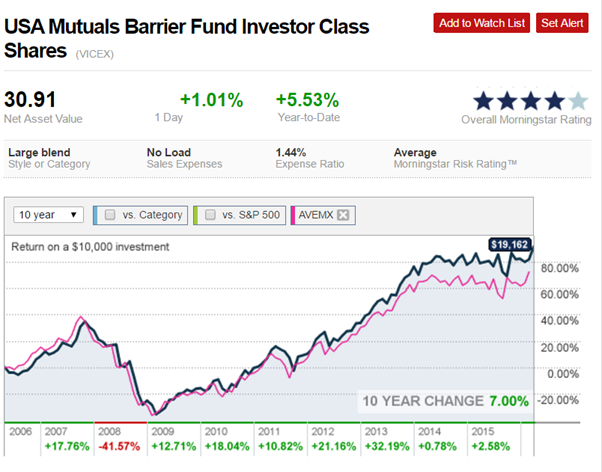The width and height of the screenshot is (602, 472).
Task: Enable the vs. Category comparison checkbox
Action: pos(110,214)
